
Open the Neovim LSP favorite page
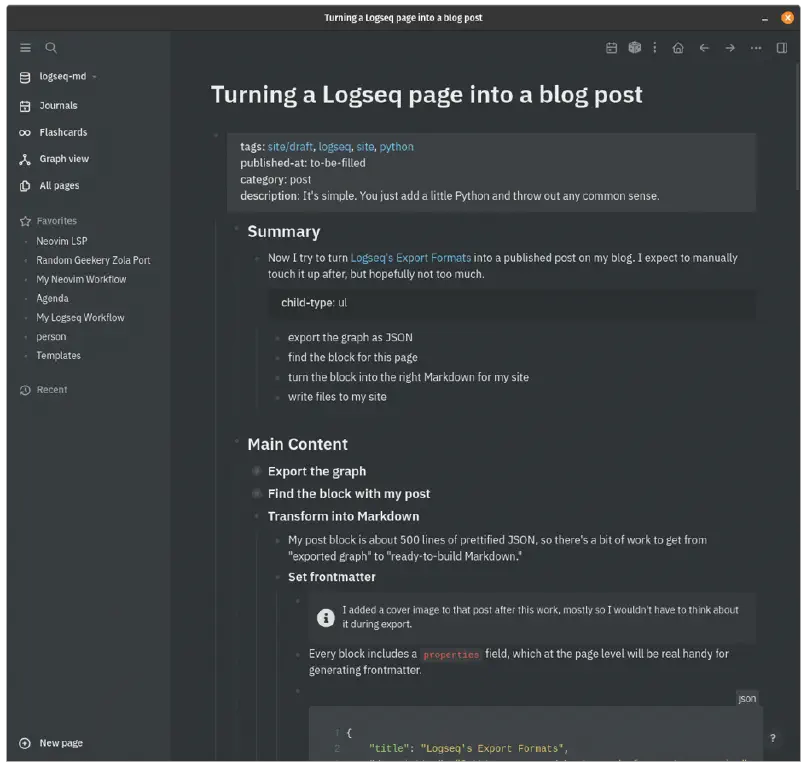[x=62, y=241]
